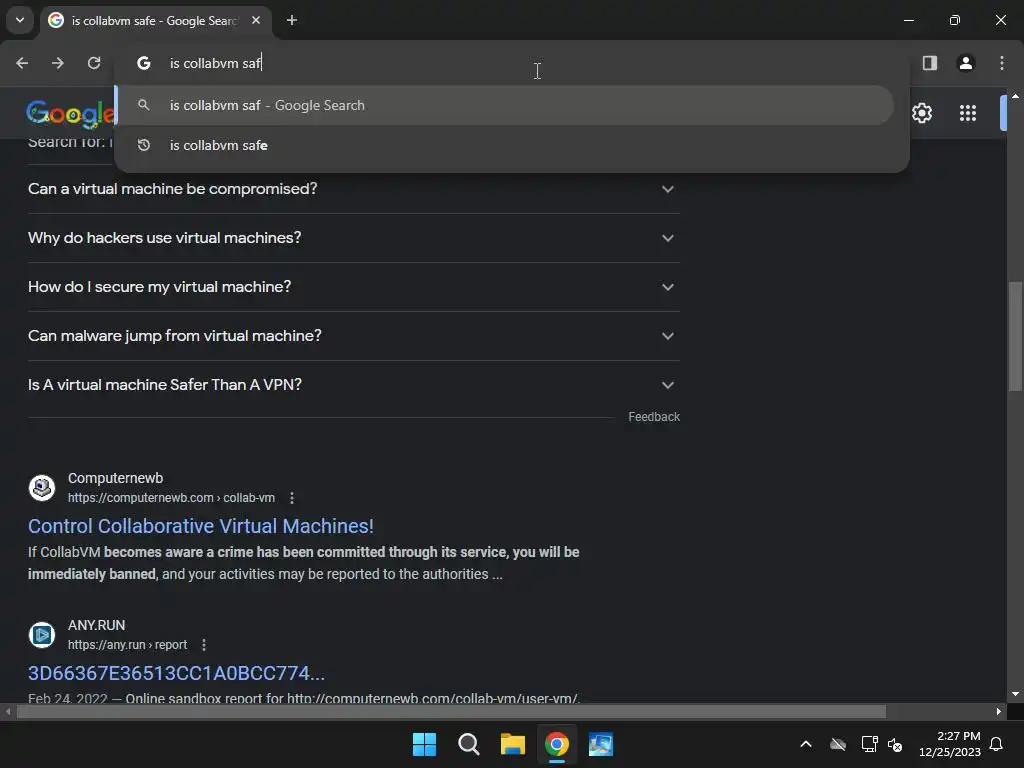Open the any.run › report URL
The height and width of the screenshot is (768, 1024).
pos(127,645)
